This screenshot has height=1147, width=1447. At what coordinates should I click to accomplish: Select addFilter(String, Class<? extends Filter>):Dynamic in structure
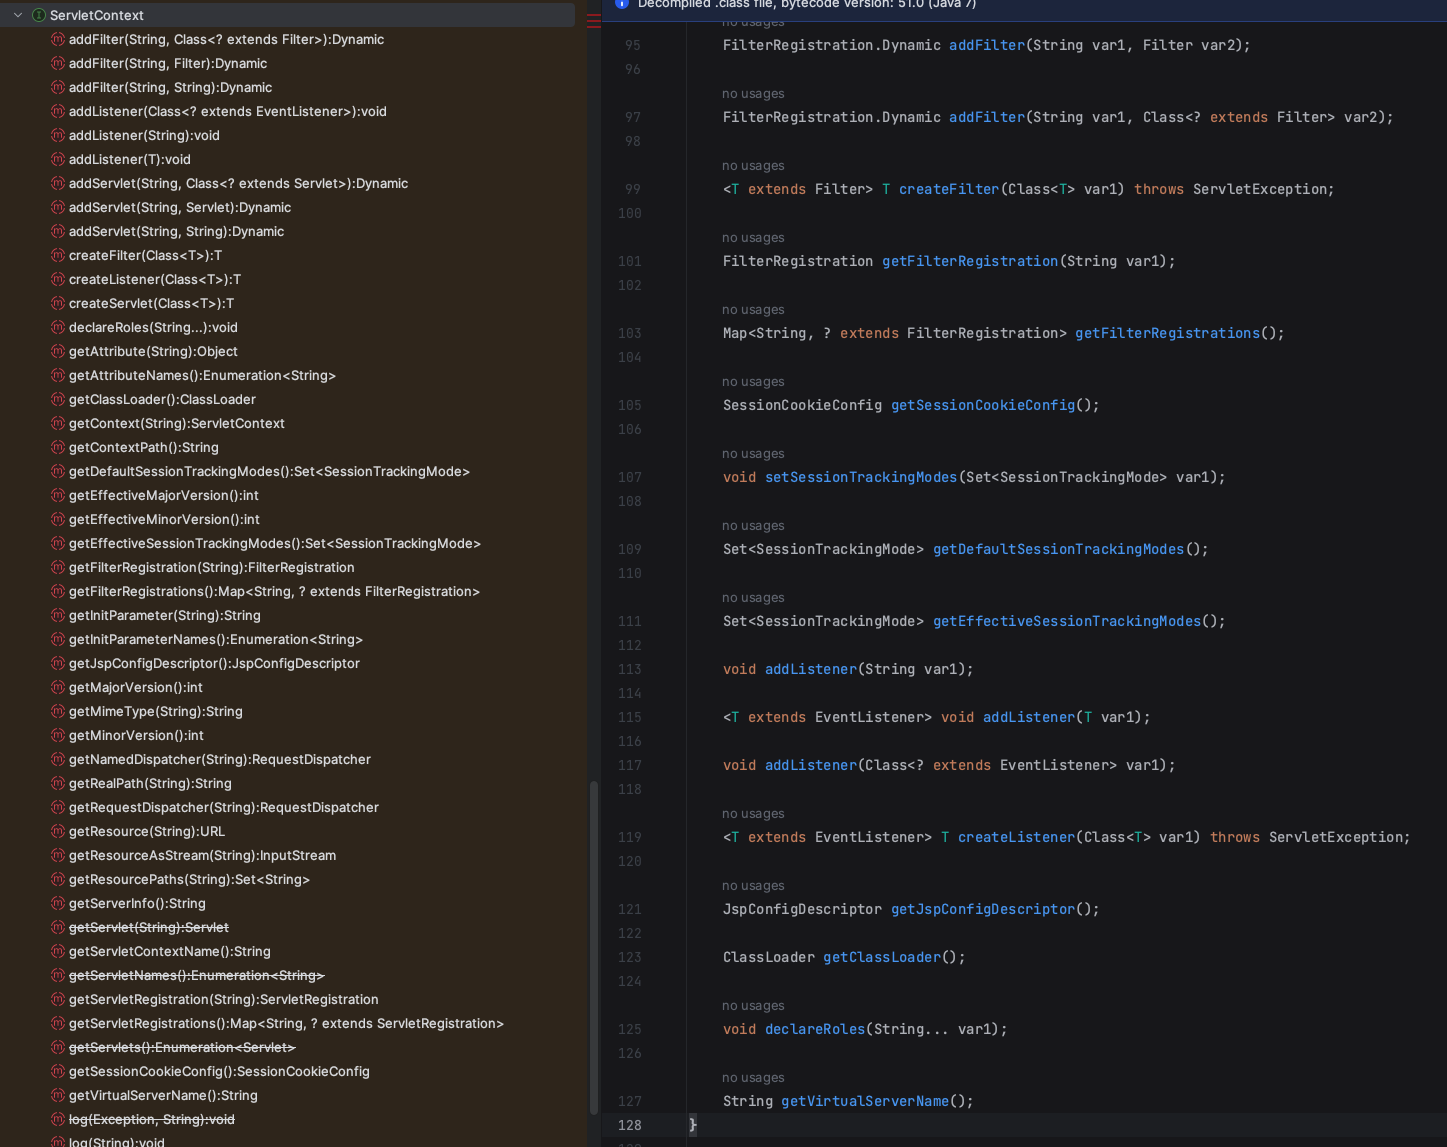coord(226,39)
